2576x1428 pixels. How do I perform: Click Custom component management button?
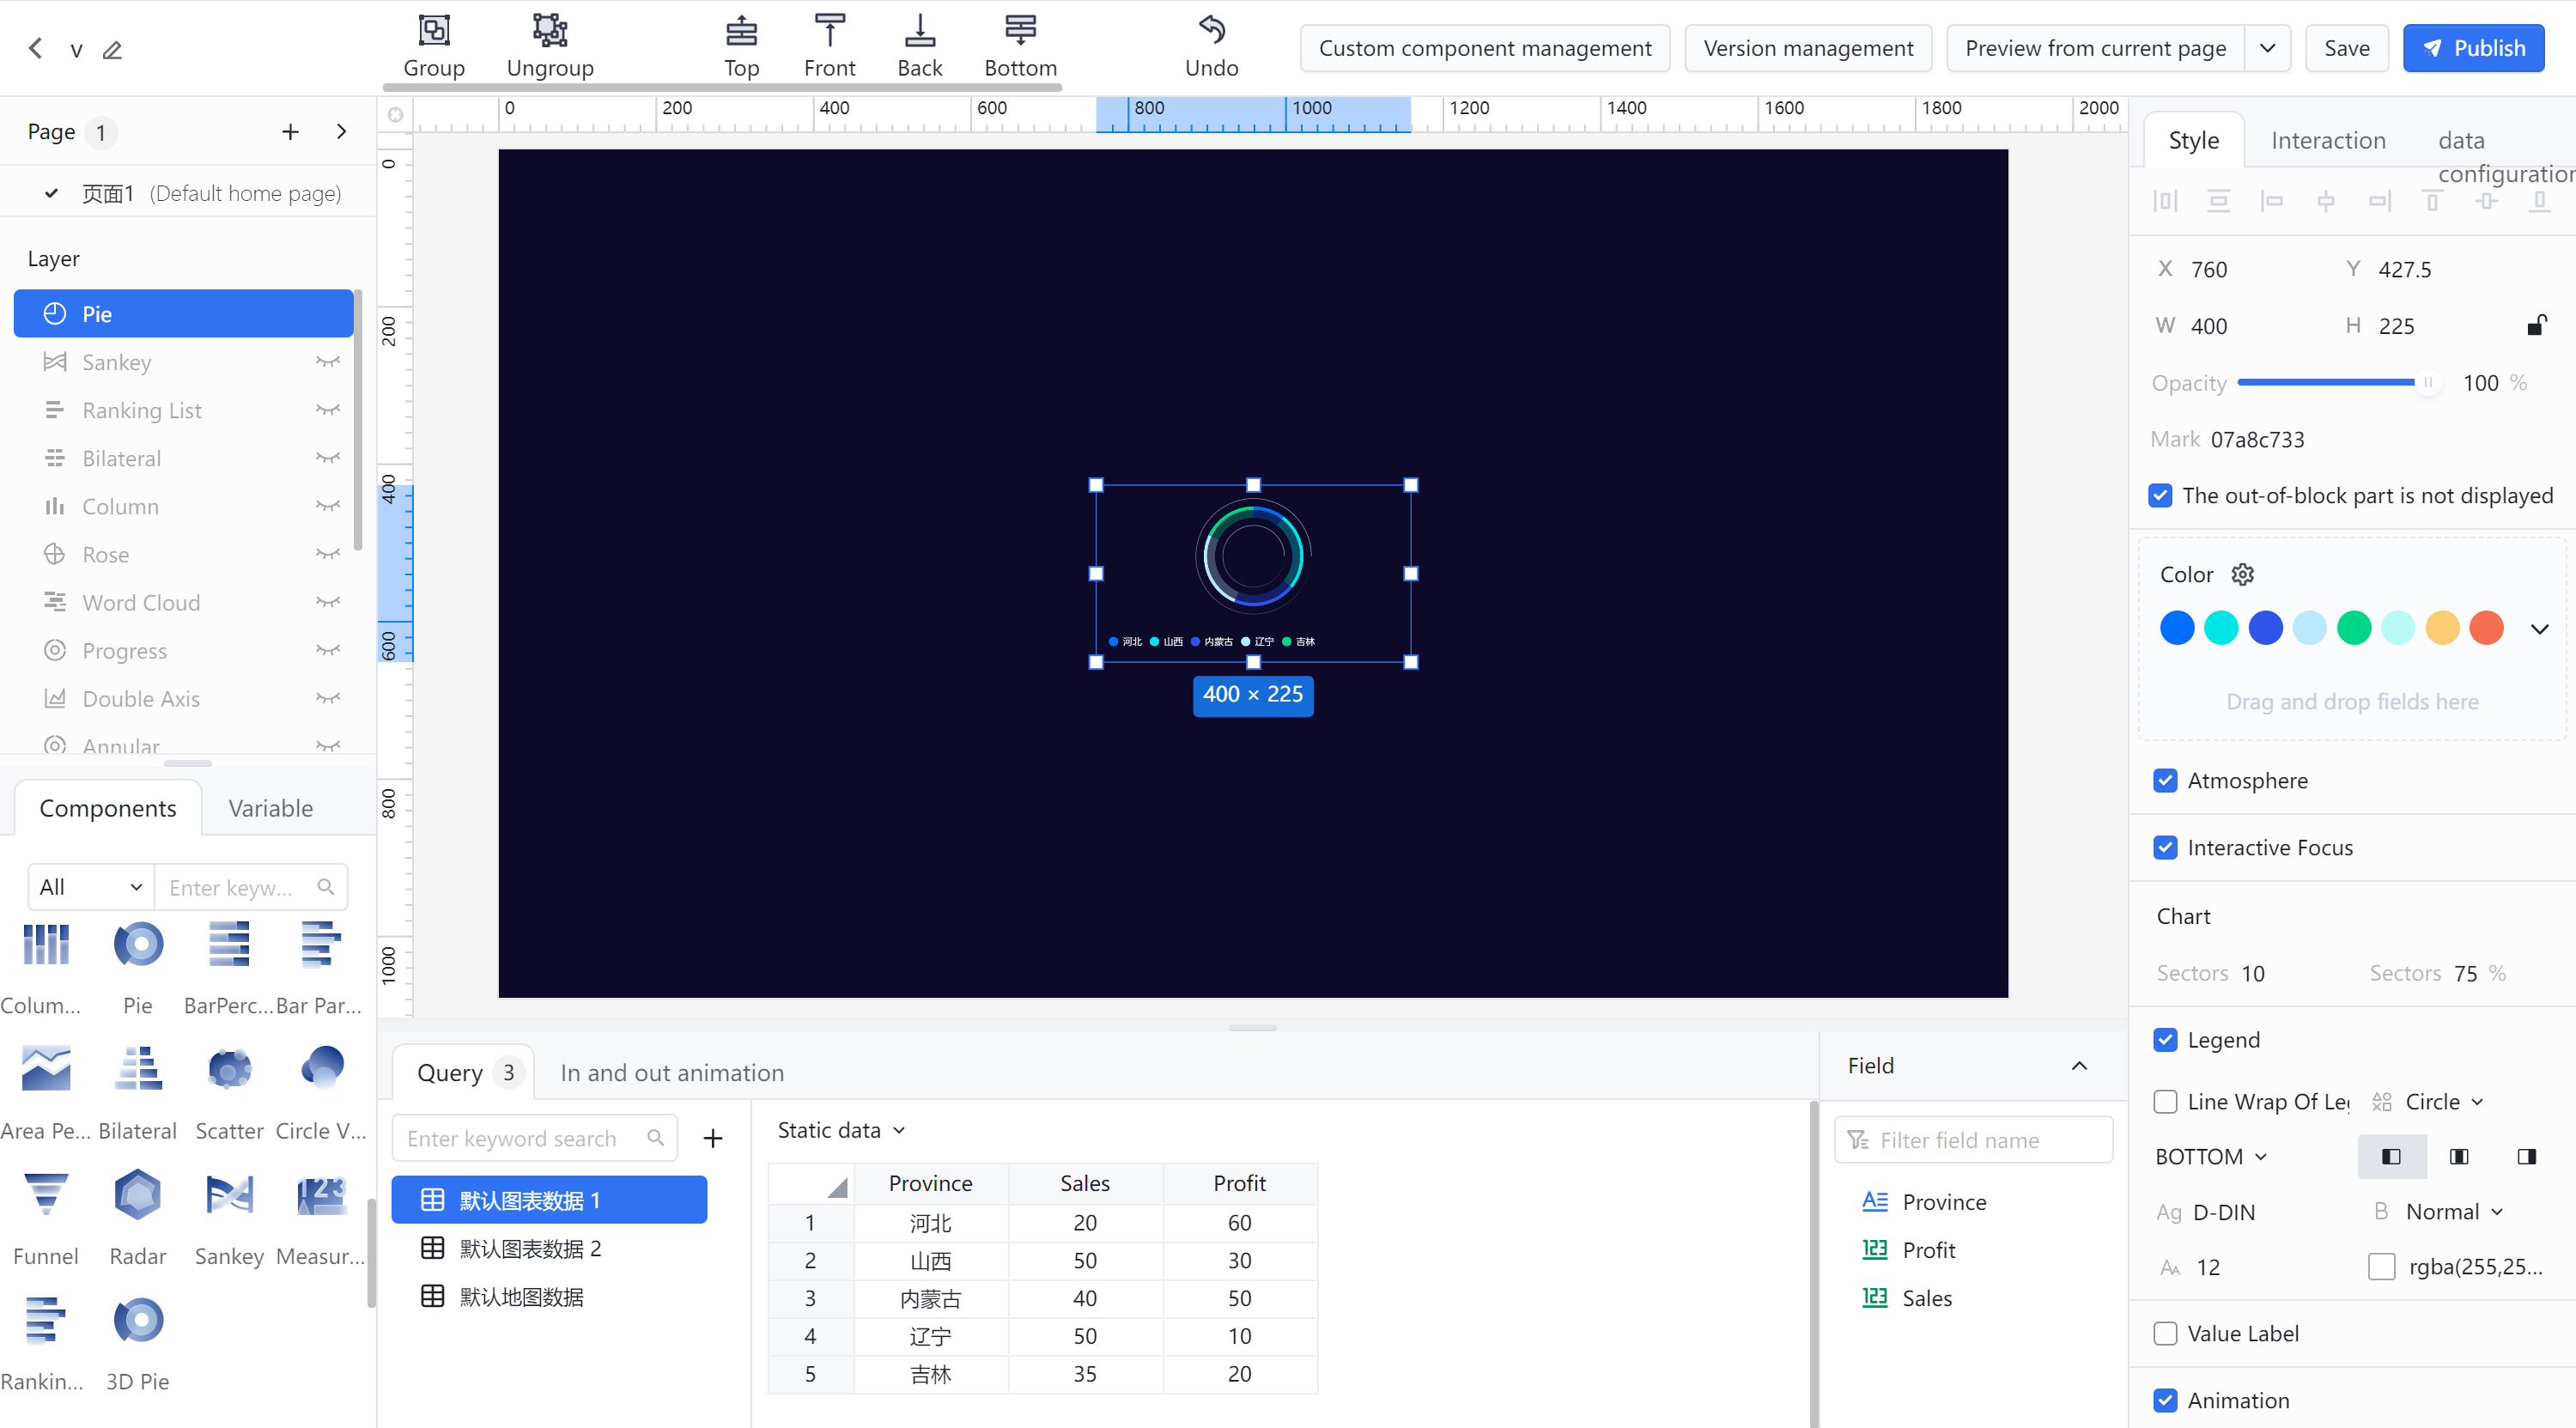point(1484,48)
